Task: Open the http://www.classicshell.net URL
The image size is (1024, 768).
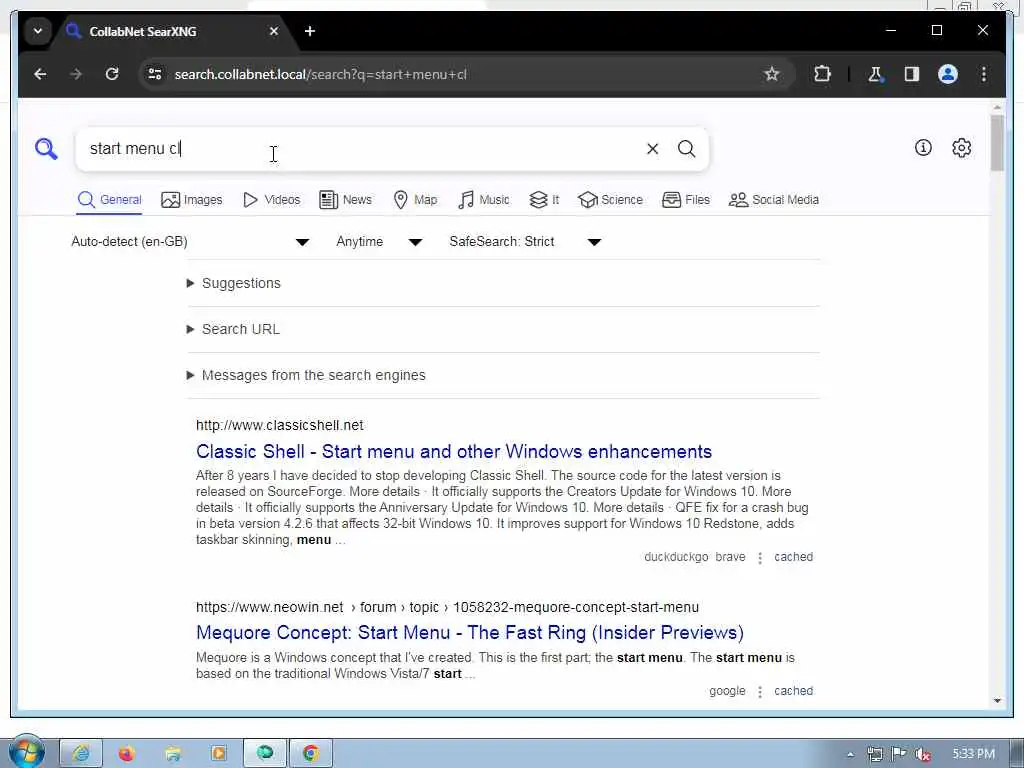Action: coord(280,425)
